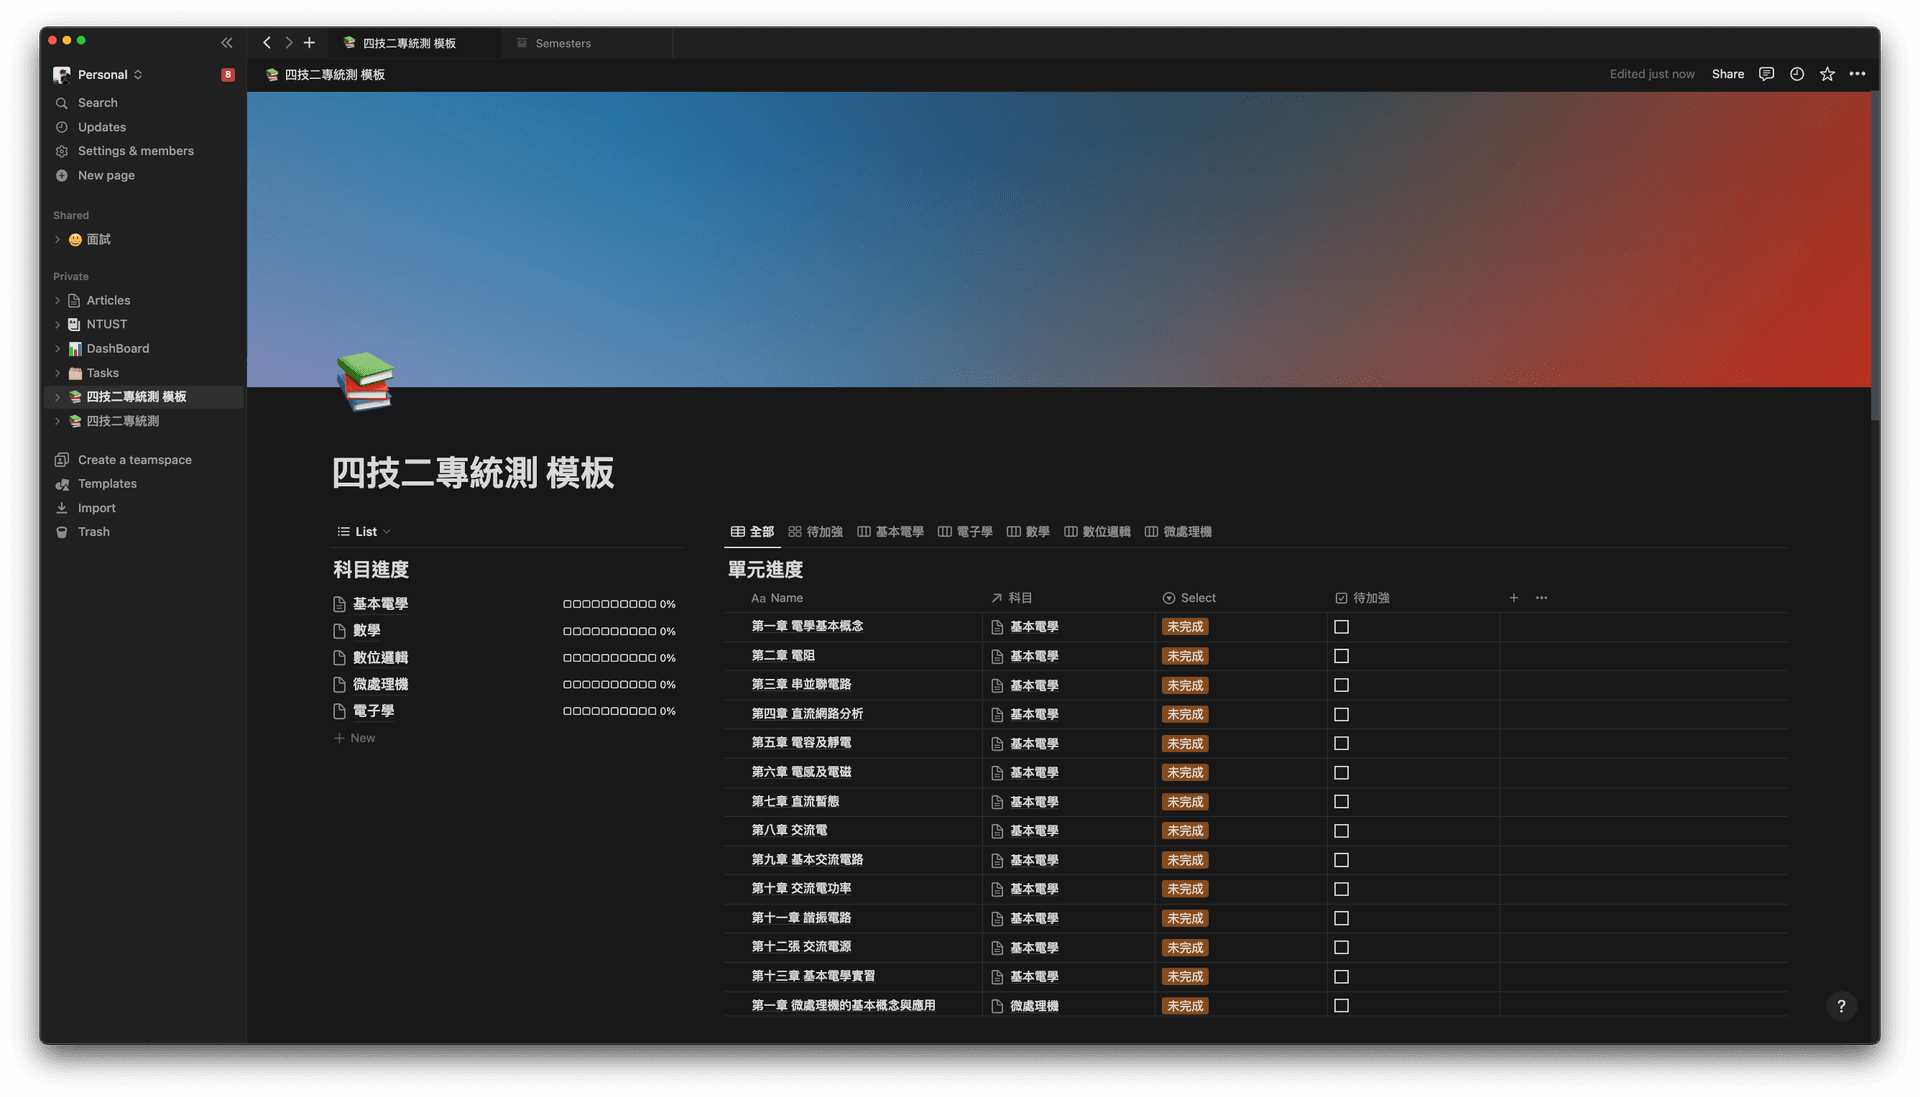Add a new column to the 單元進度 table
Screen dimensions: 1920x1097
pyautogui.click(x=1514, y=598)
